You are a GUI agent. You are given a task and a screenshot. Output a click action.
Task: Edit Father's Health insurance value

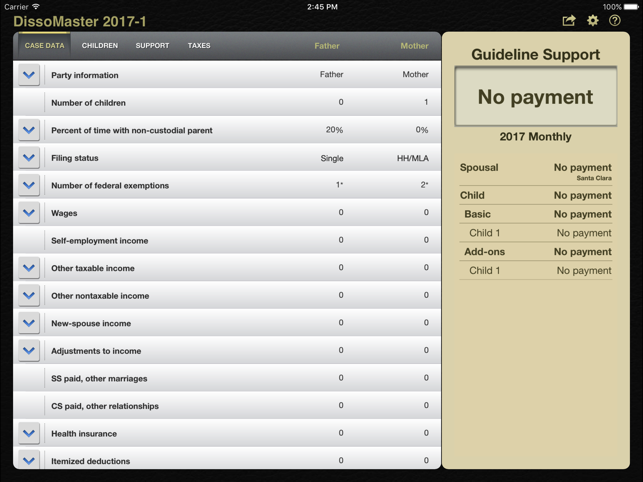coord(341,433)
